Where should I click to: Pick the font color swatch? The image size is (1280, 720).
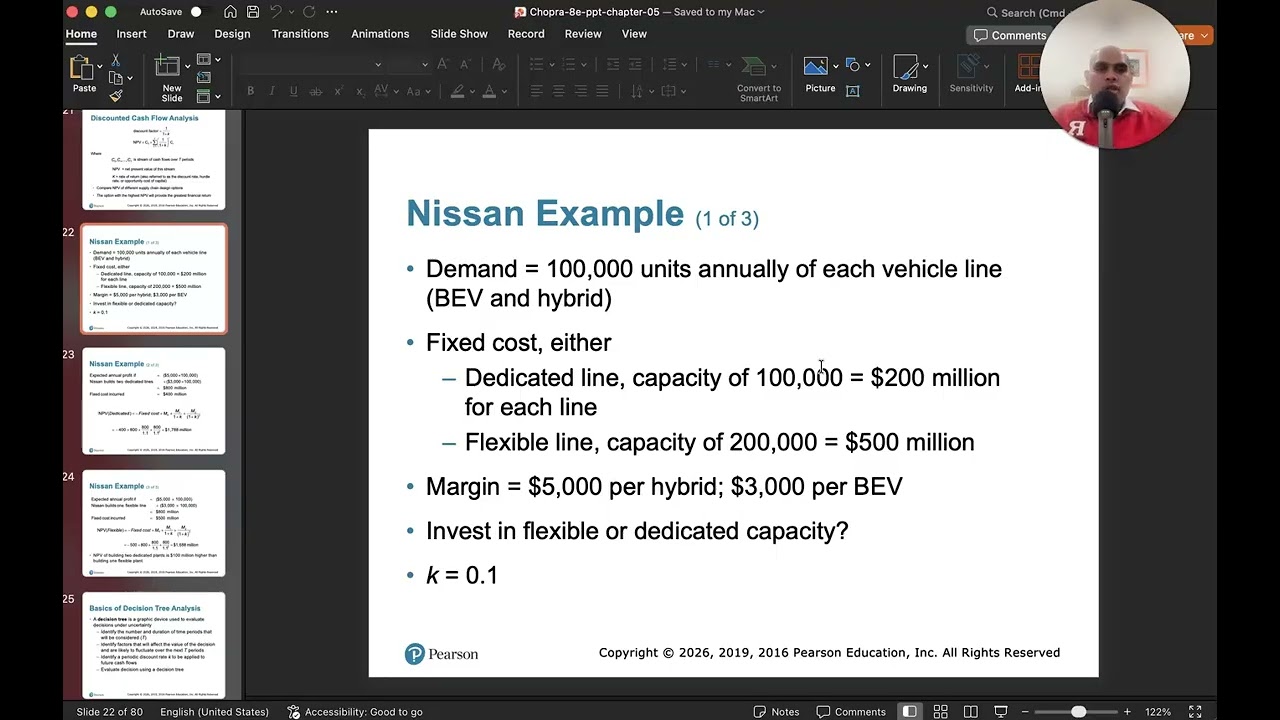[489, 91]
